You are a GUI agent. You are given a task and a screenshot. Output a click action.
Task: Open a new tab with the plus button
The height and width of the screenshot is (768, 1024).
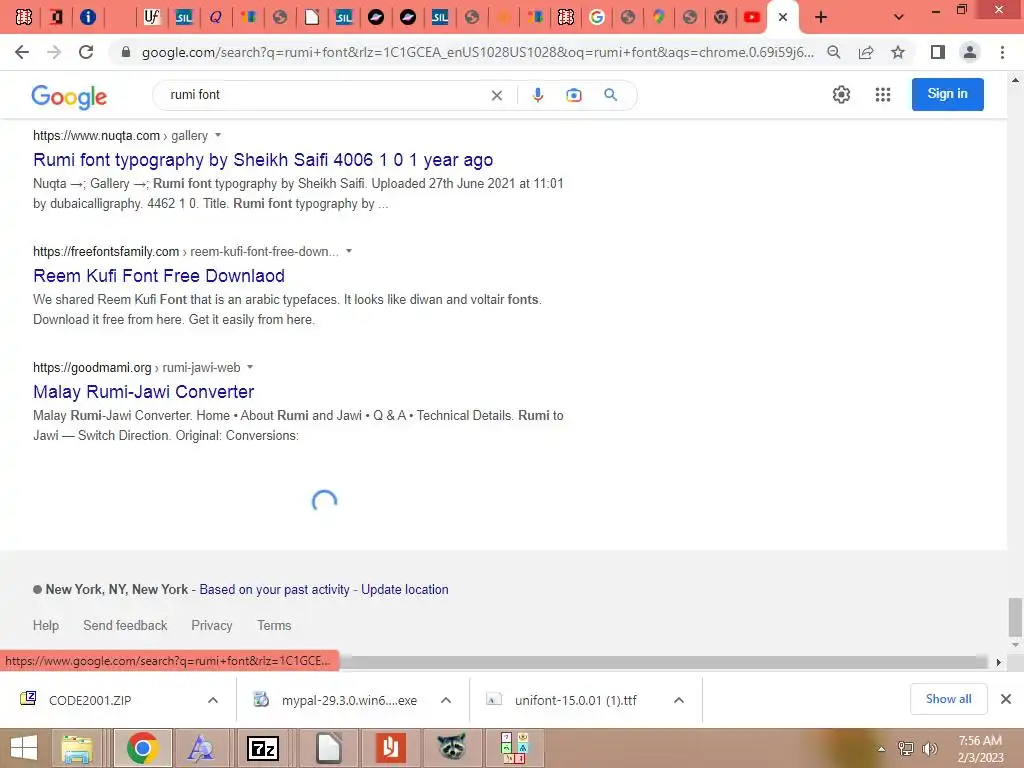point(821,17)
